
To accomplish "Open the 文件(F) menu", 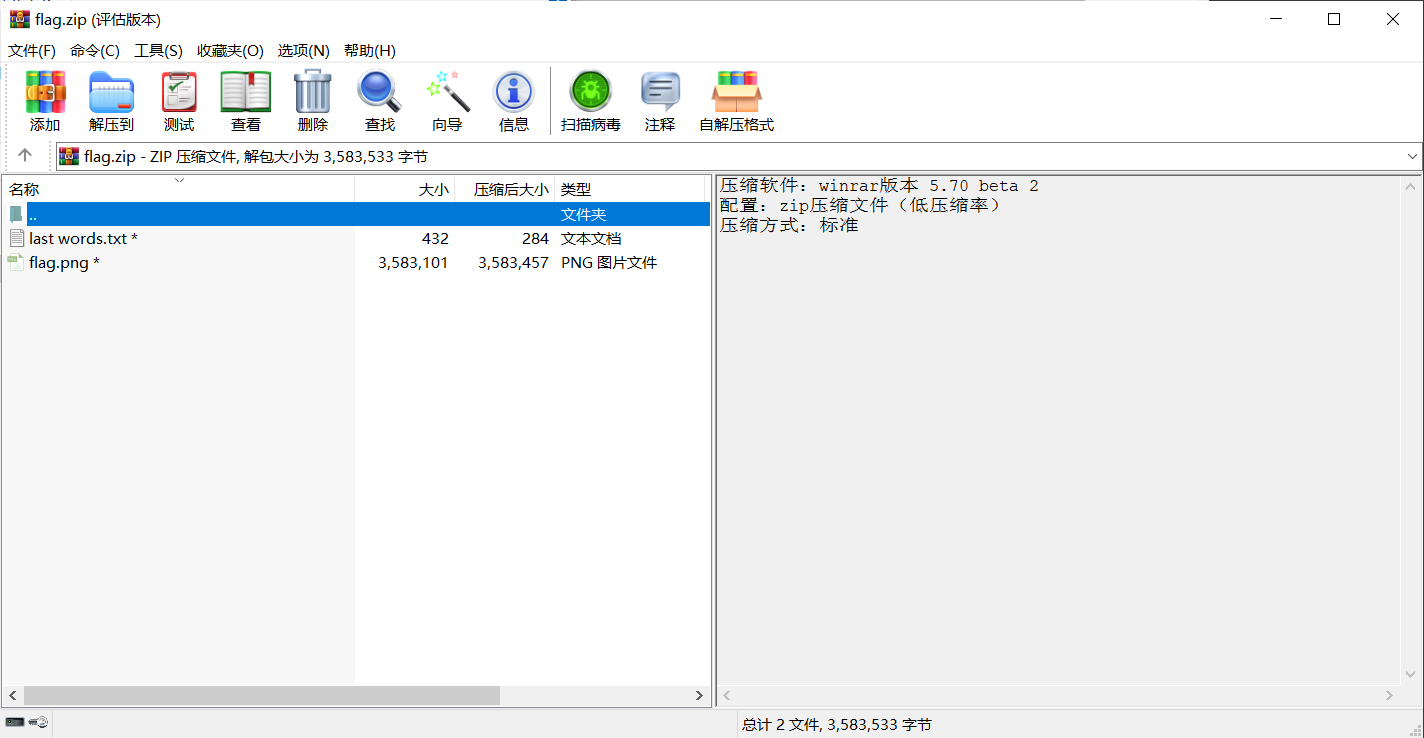I will click(32, 51).
